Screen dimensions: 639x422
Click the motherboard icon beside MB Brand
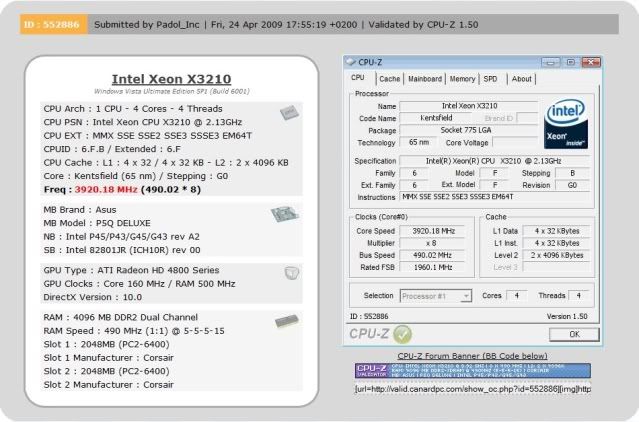(x=284, y=214)
